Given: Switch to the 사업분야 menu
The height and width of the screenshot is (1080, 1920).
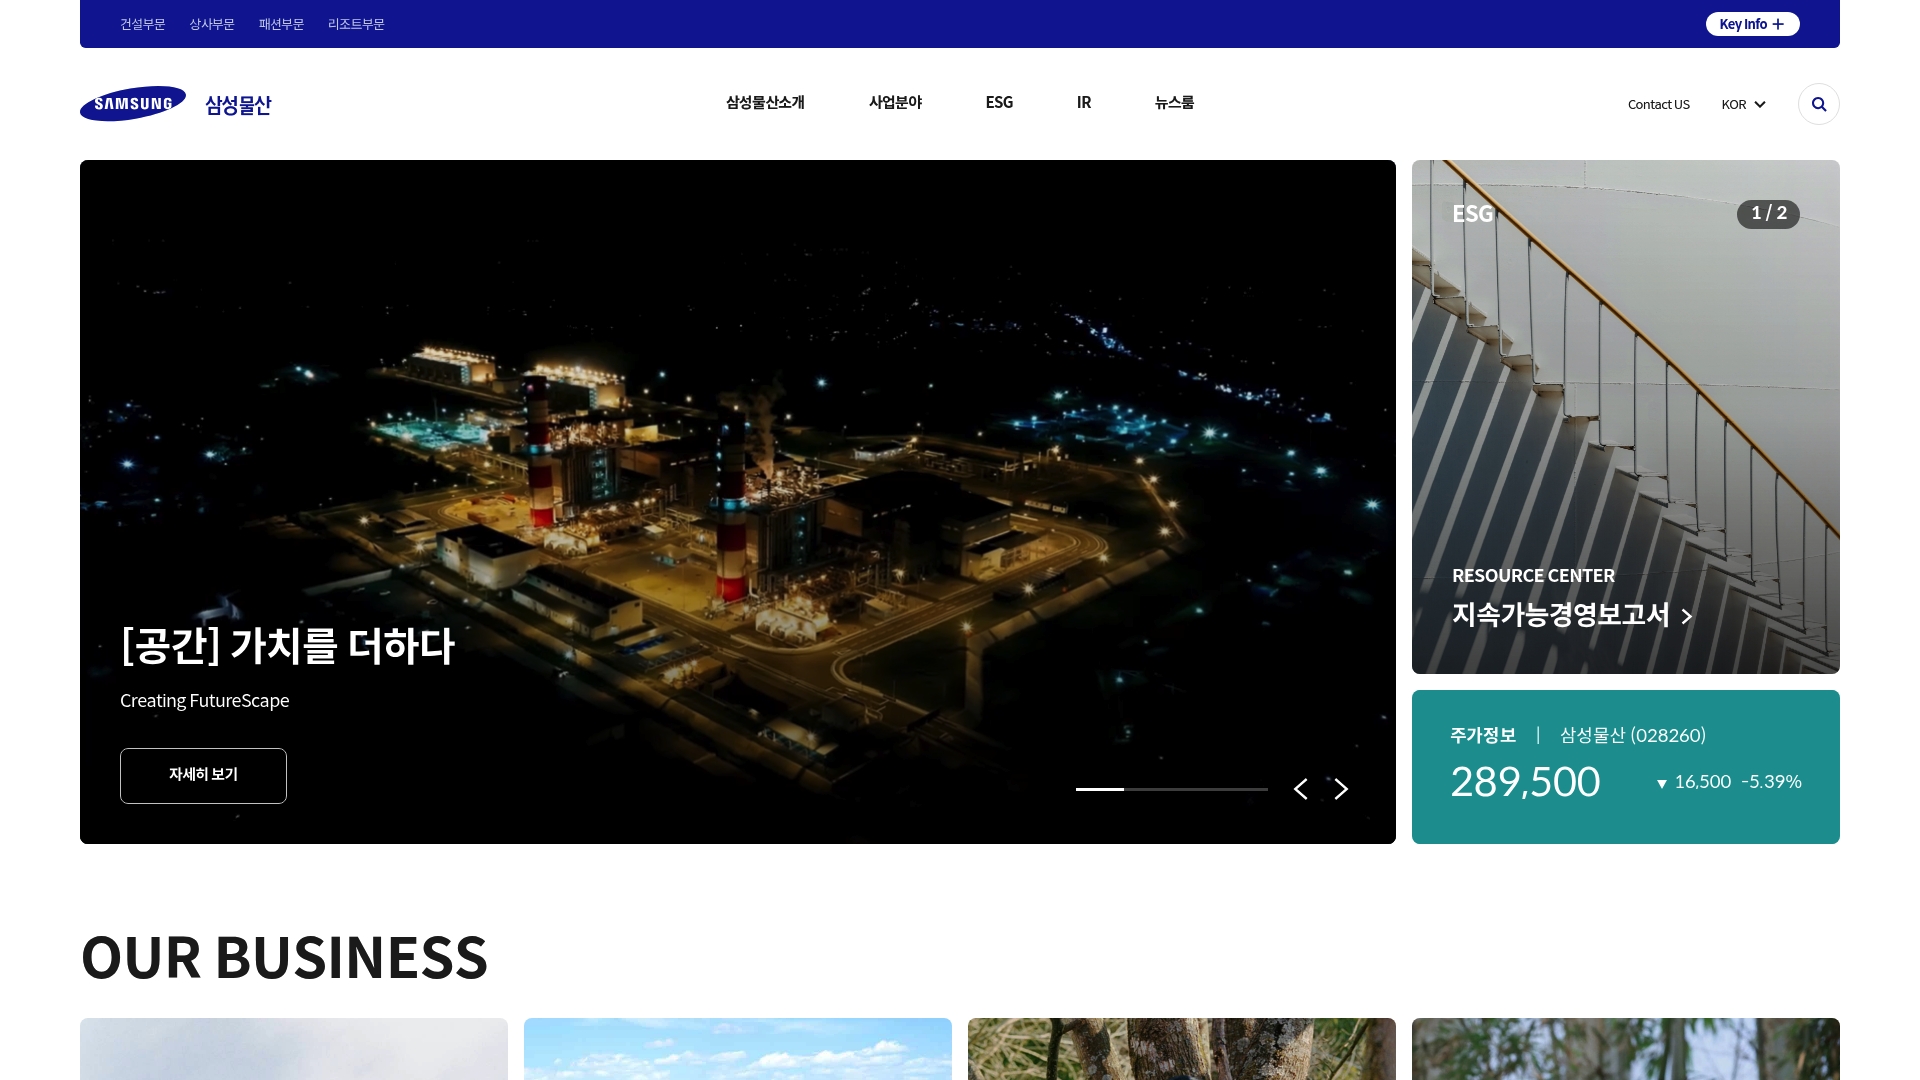Looking at the screenshot, I should 894,102.
